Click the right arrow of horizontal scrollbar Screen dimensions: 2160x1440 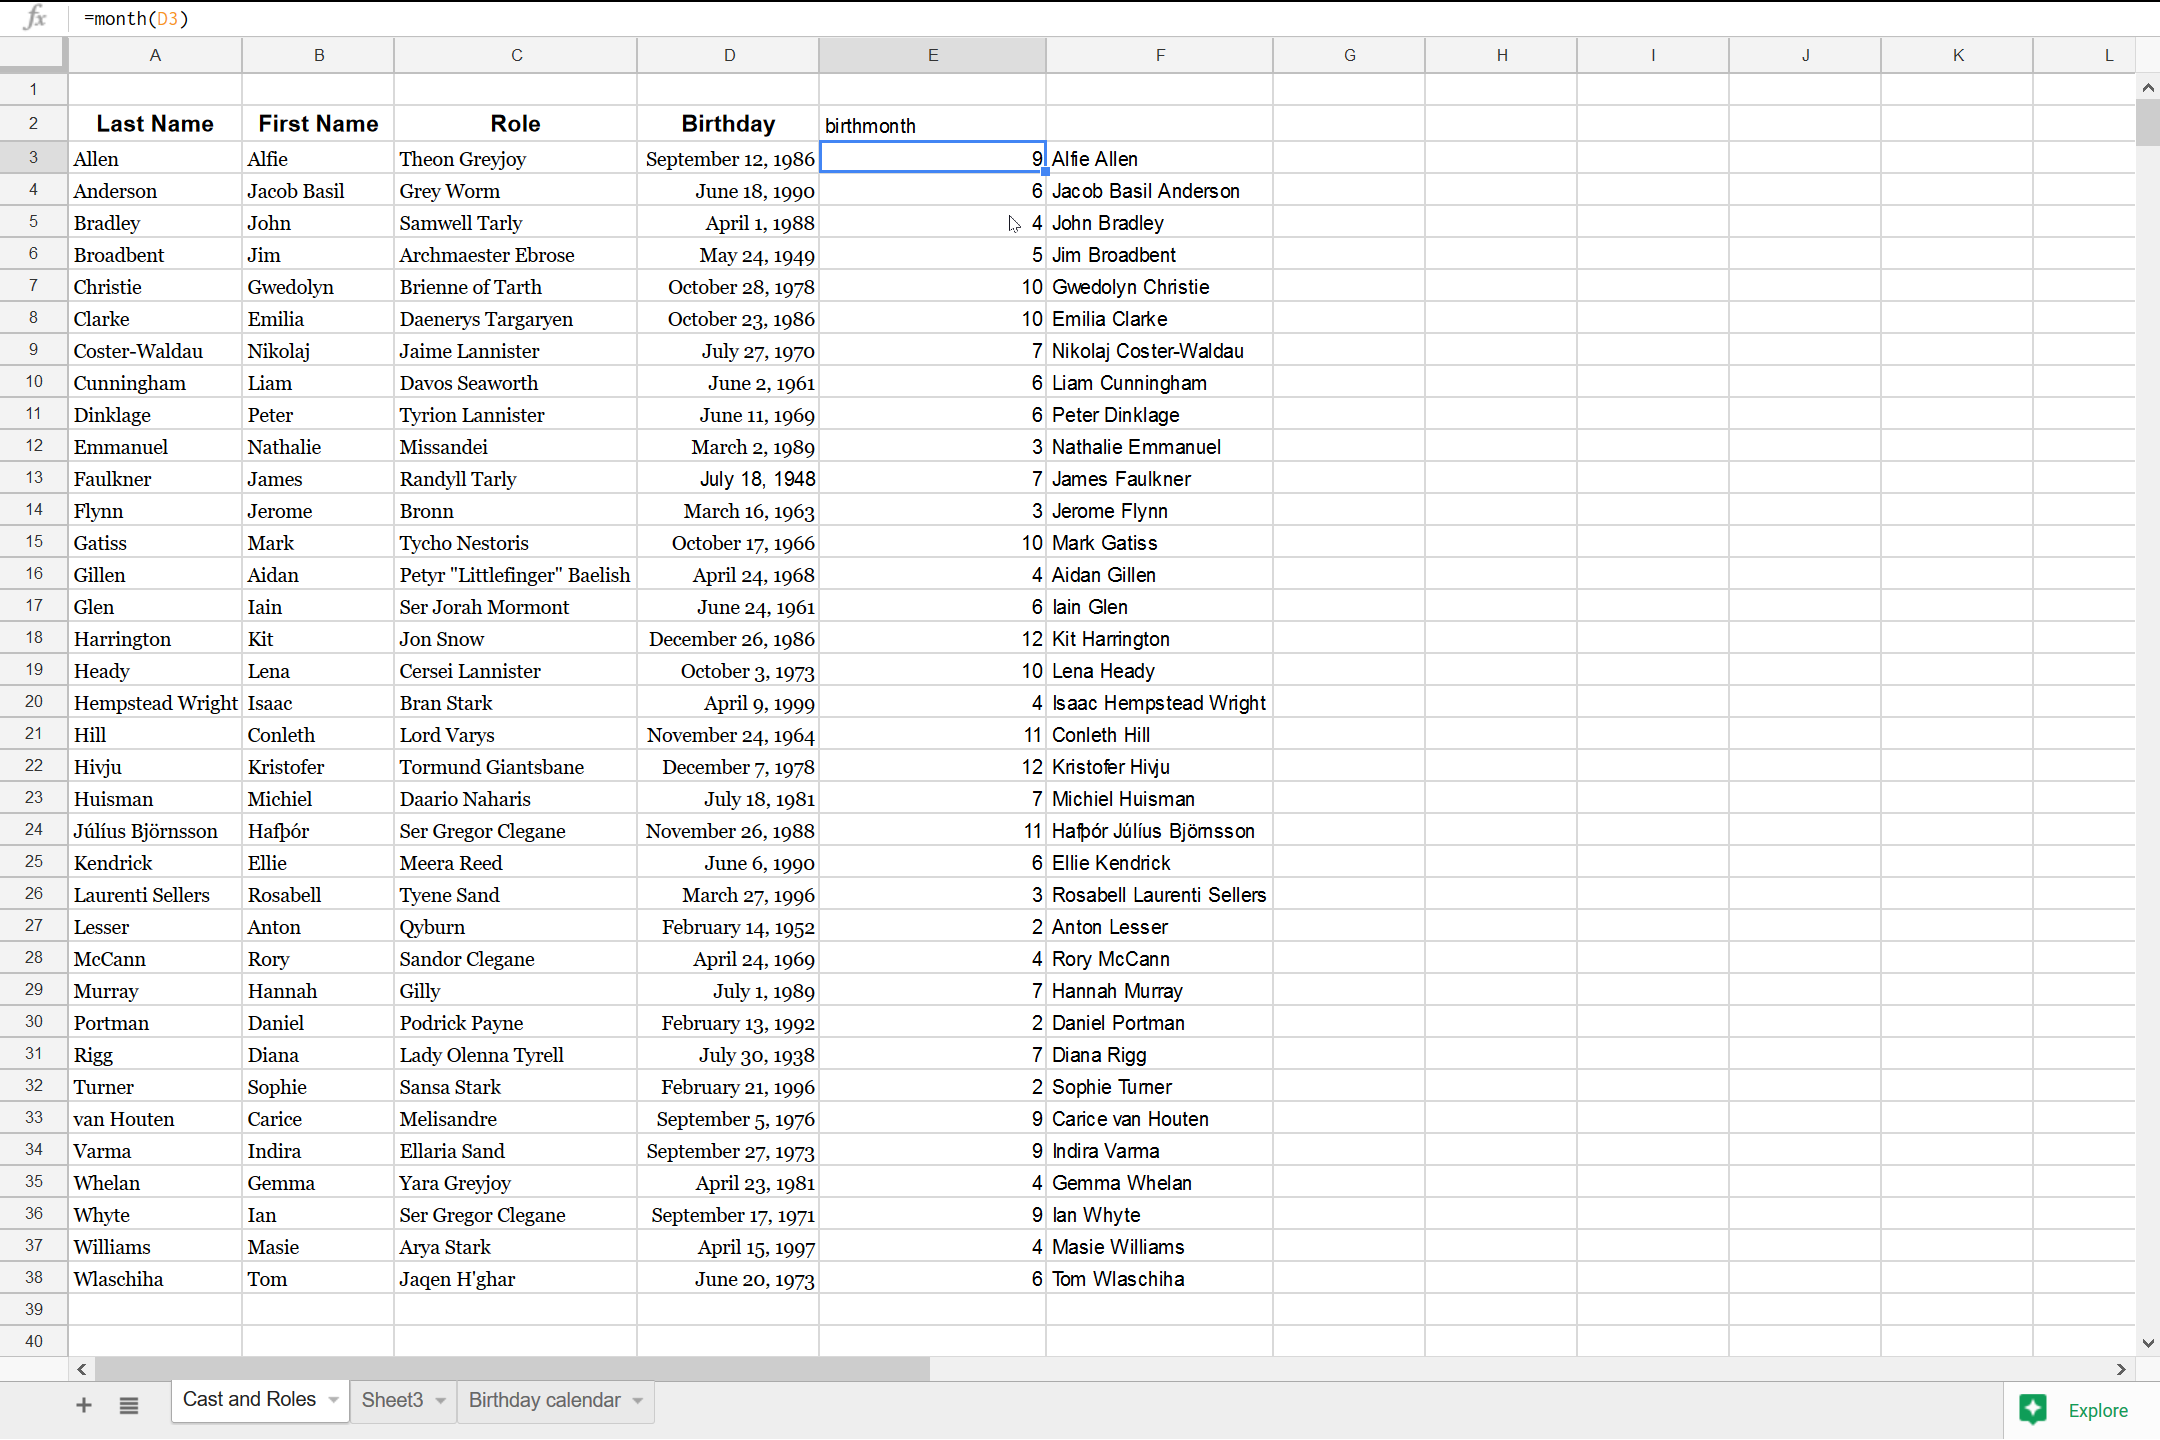click(2120, 1369)
